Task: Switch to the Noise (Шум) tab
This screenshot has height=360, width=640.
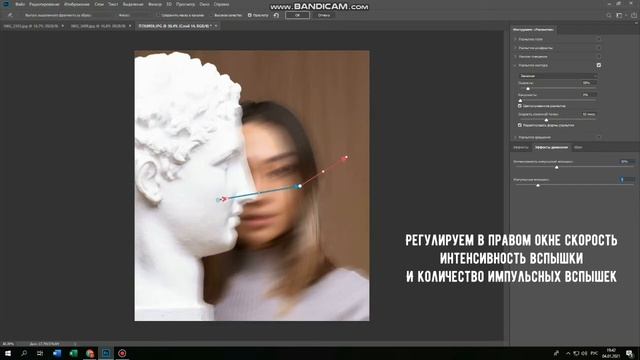Action: (x=578, y=147)
